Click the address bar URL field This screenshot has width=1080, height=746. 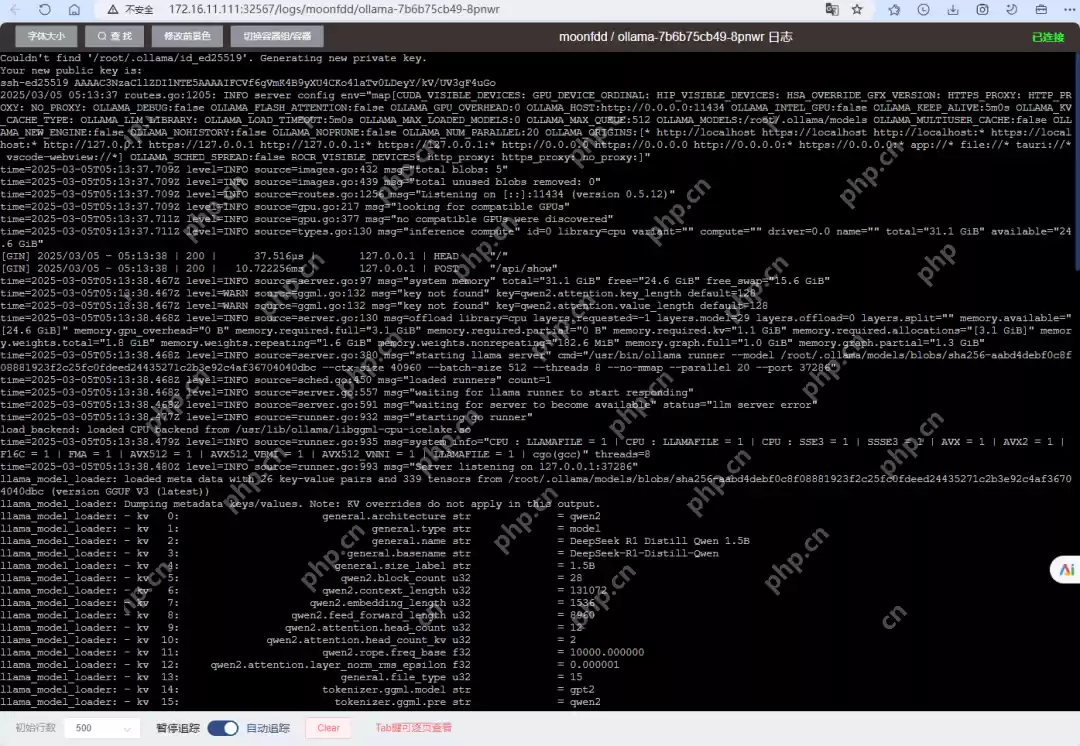pos(400,10)
